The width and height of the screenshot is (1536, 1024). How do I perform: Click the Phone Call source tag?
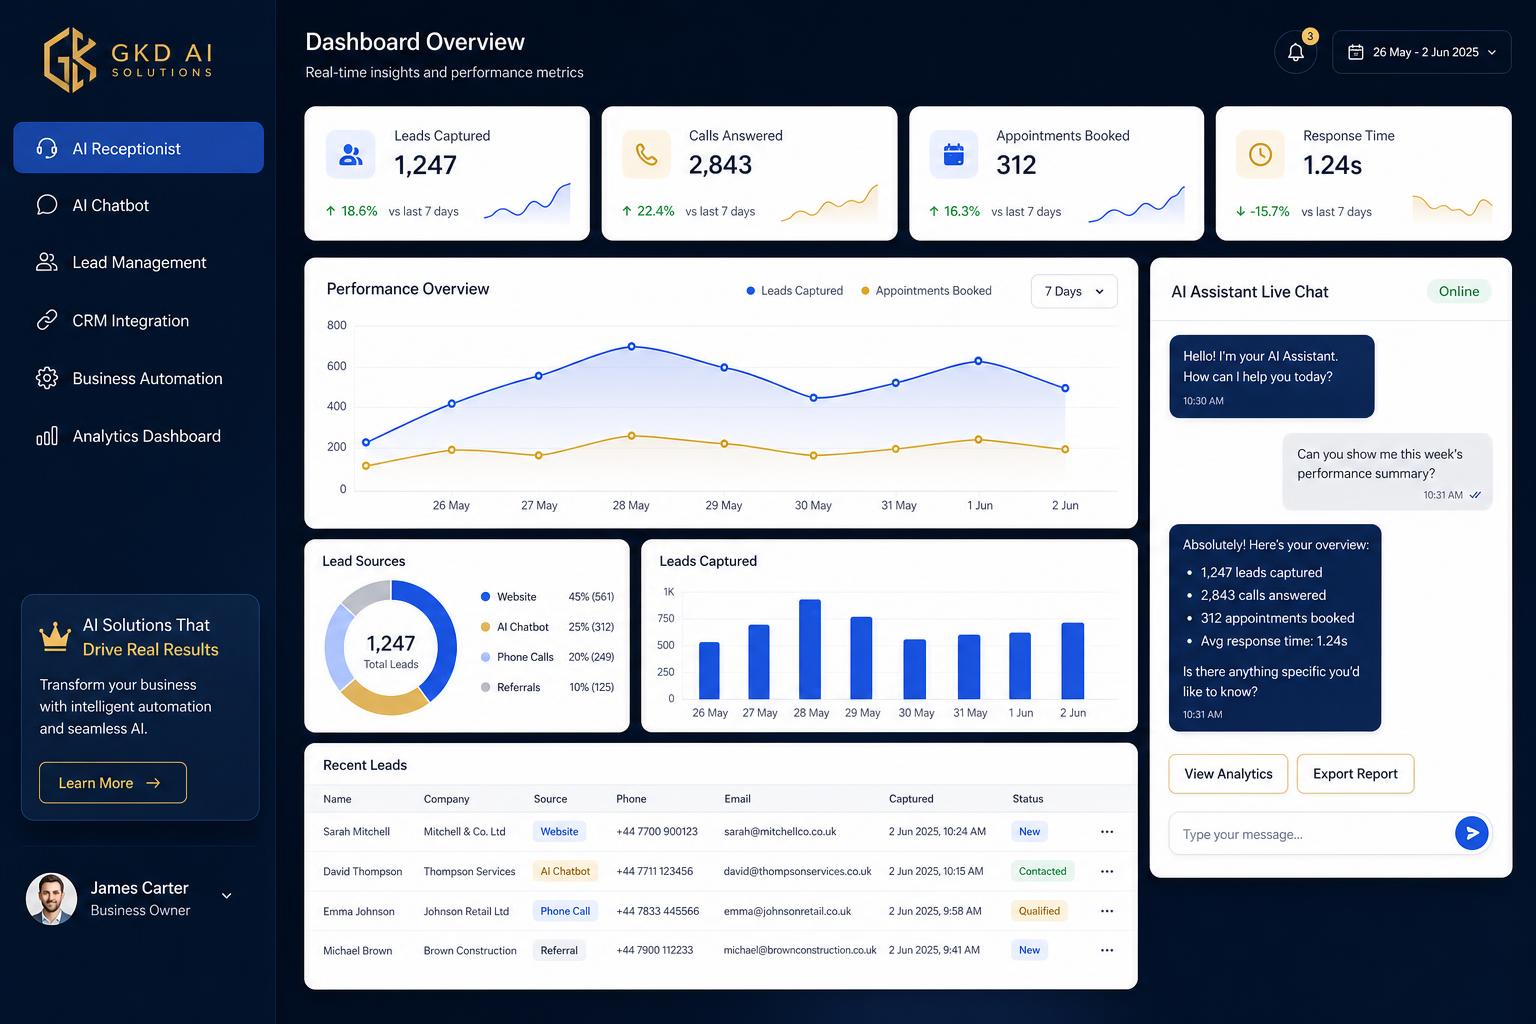tap(565, 911)
